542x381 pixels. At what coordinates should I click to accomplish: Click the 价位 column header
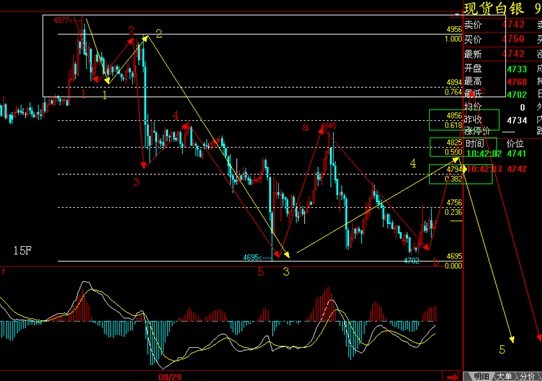click(515, 143)
